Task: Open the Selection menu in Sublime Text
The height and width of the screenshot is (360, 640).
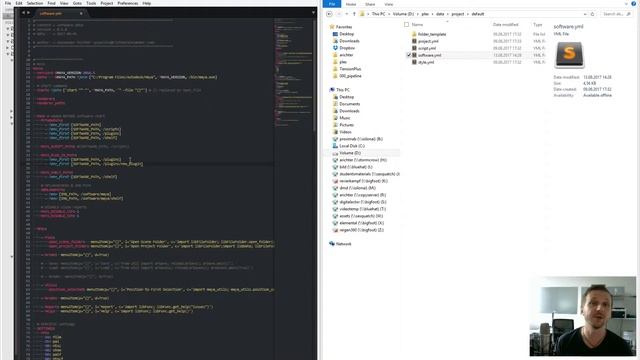Action: 35,3
